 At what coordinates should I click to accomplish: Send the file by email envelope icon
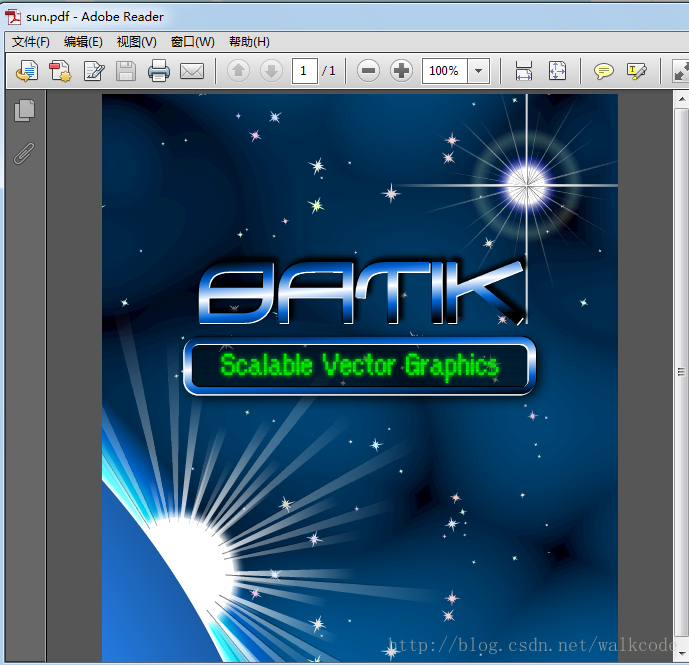191,71
